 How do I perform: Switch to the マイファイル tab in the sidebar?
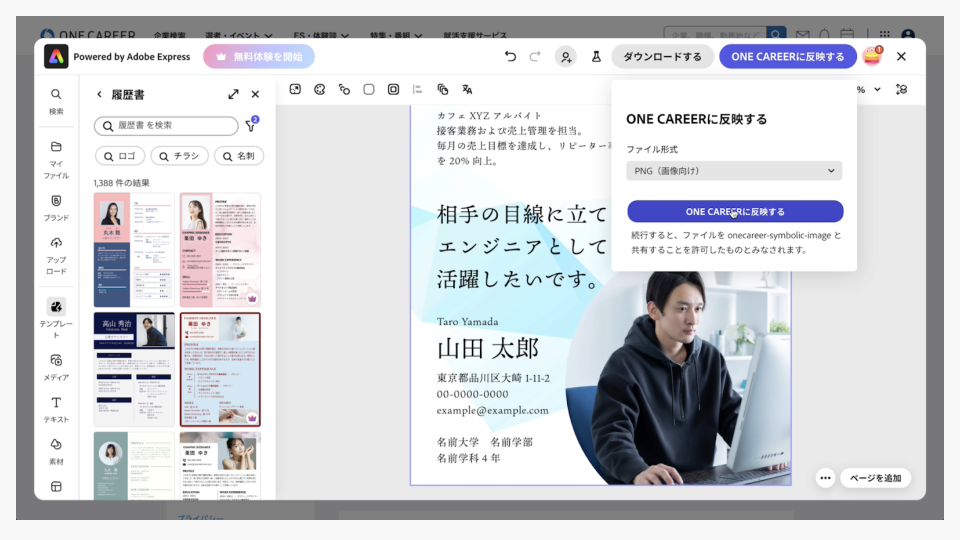56,159
